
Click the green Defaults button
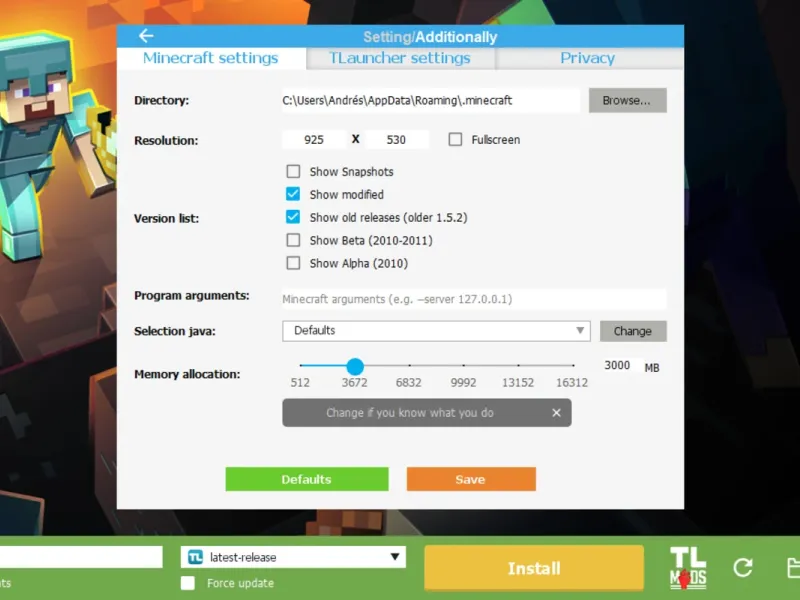pos(307,479)
